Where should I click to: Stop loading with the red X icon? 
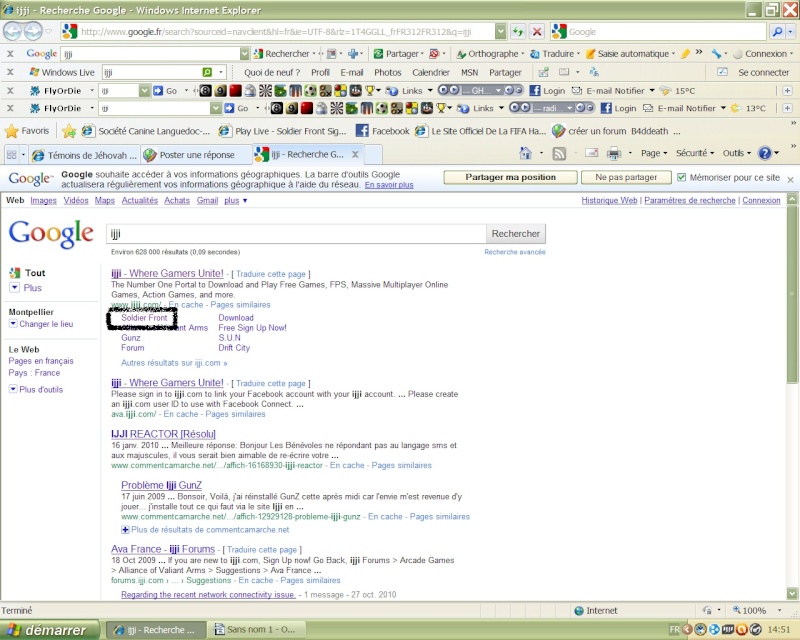click(537, 32)
